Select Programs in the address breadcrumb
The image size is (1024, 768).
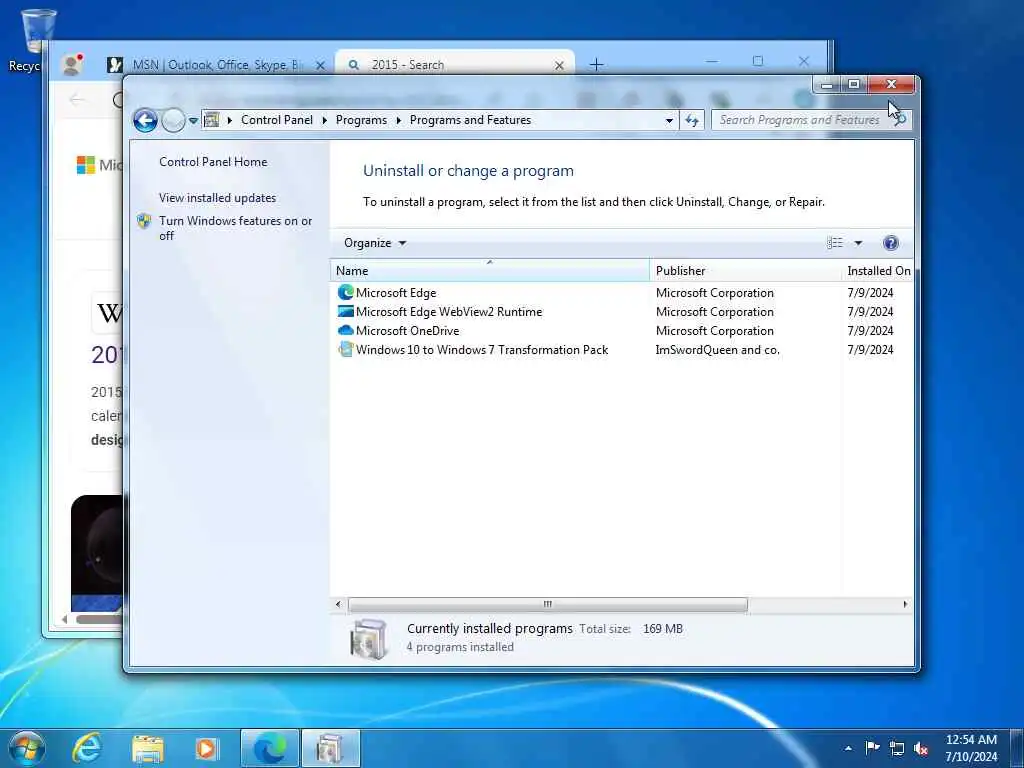pos(361,120)
